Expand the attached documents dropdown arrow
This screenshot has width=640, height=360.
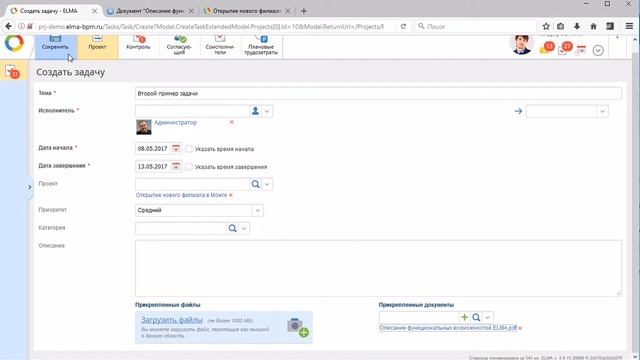pyautogui.click(x=487, y=317)
